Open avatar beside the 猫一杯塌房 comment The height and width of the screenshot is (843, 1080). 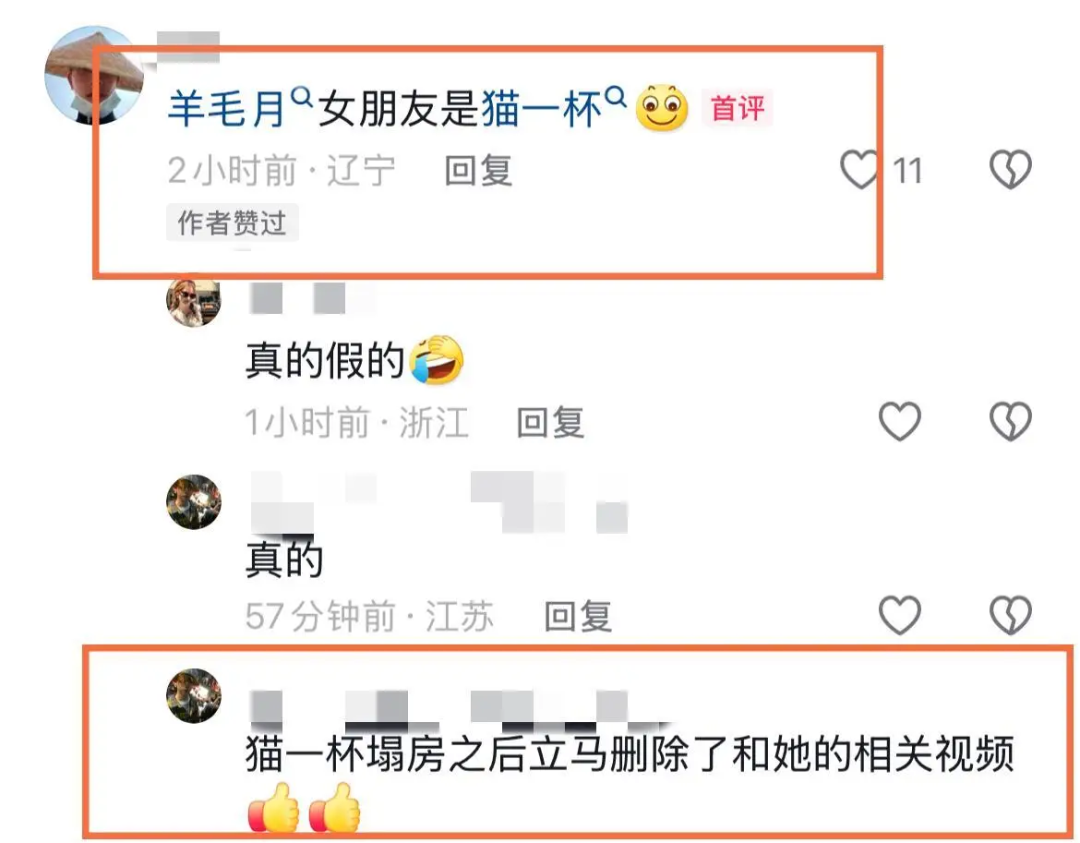click(194, 696)
